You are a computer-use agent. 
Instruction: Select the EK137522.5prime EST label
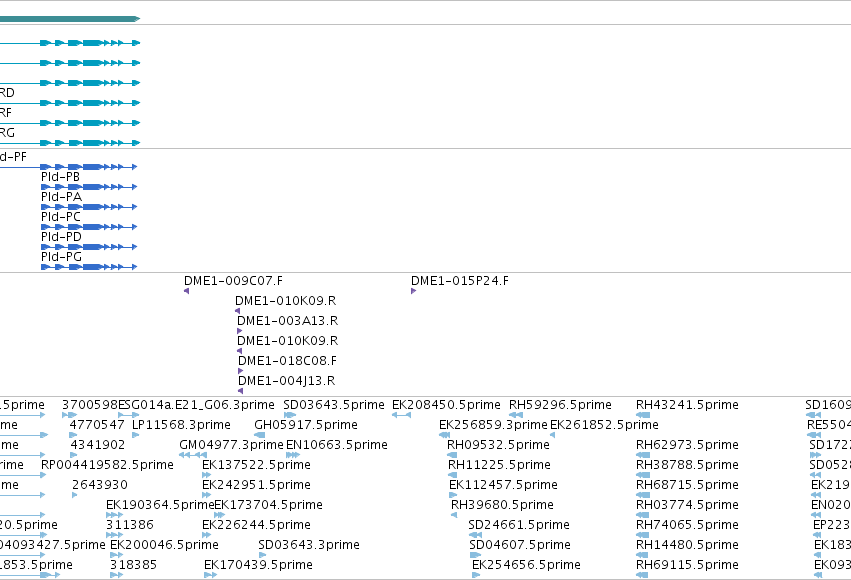[256, 466]
